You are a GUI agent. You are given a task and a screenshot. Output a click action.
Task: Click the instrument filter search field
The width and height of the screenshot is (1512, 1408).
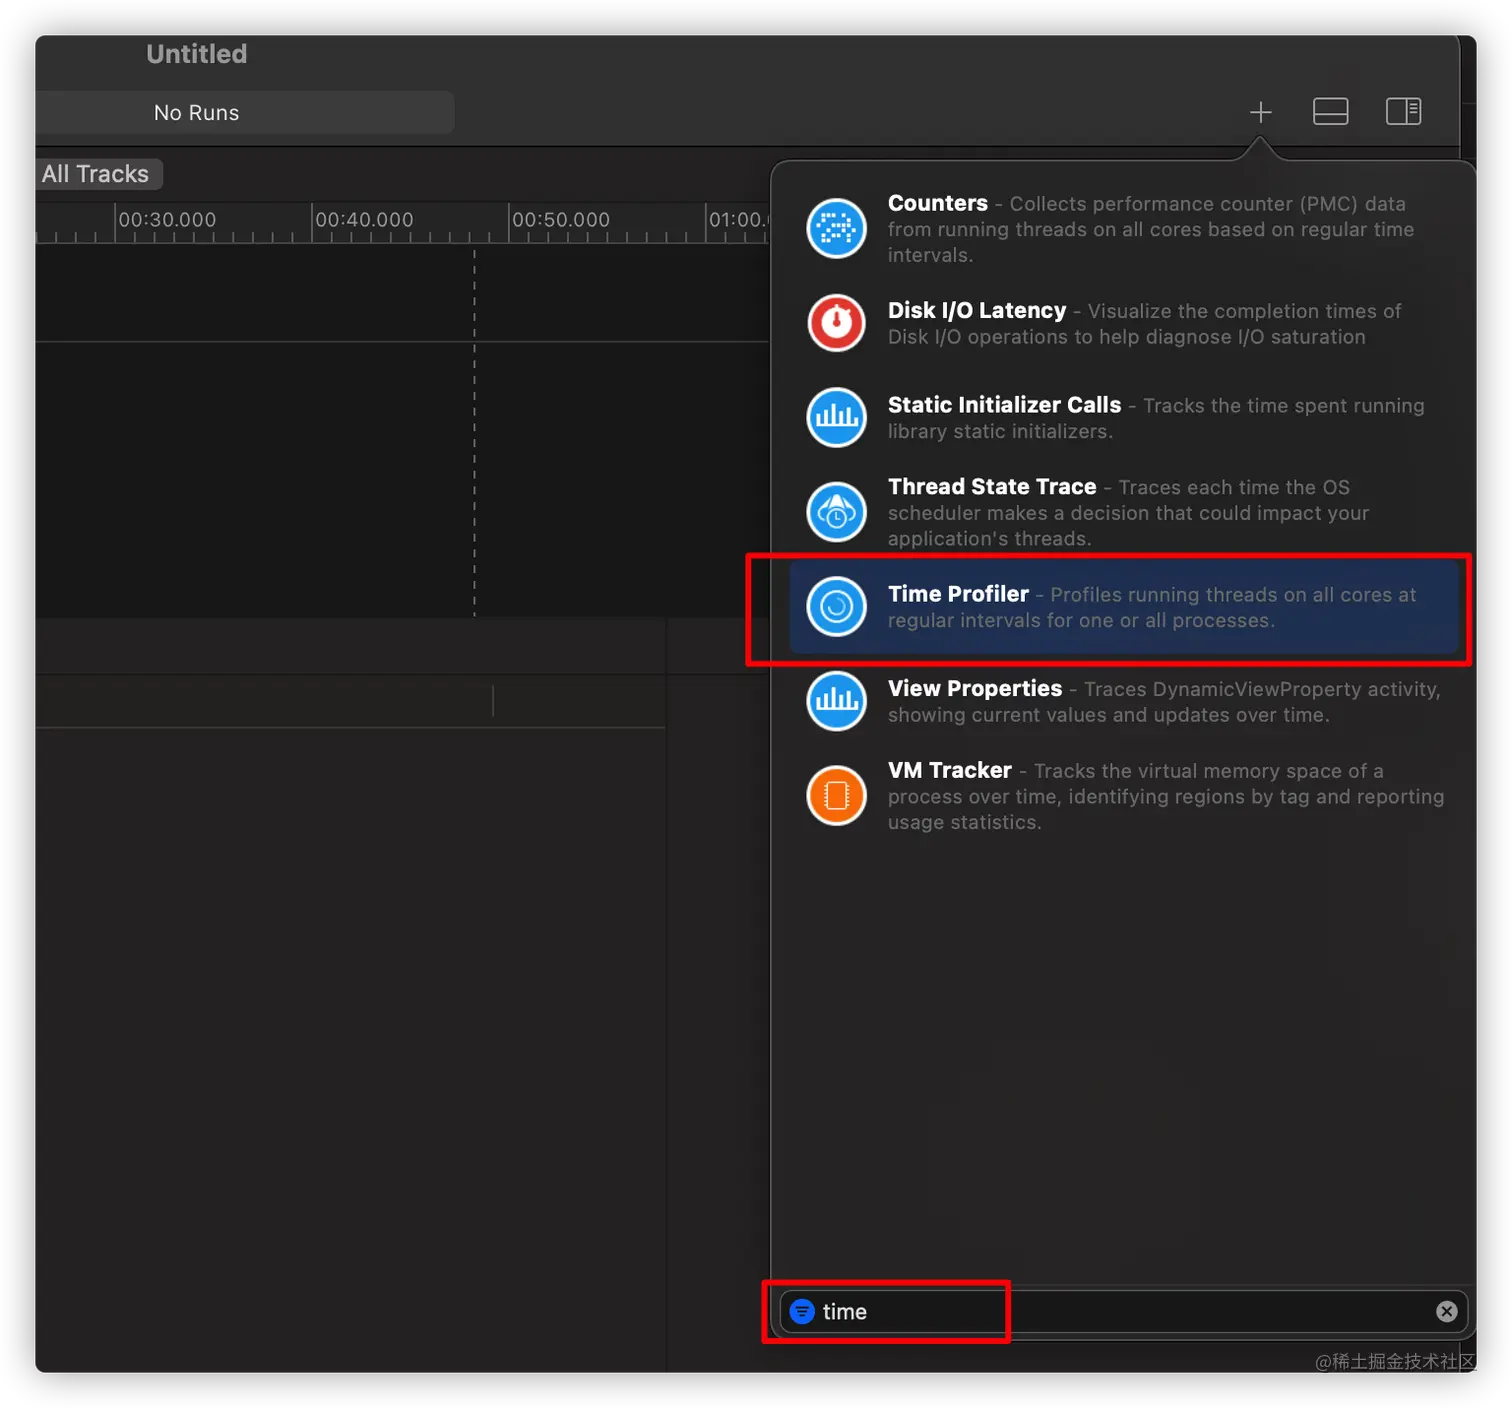coord(1123,1311)
